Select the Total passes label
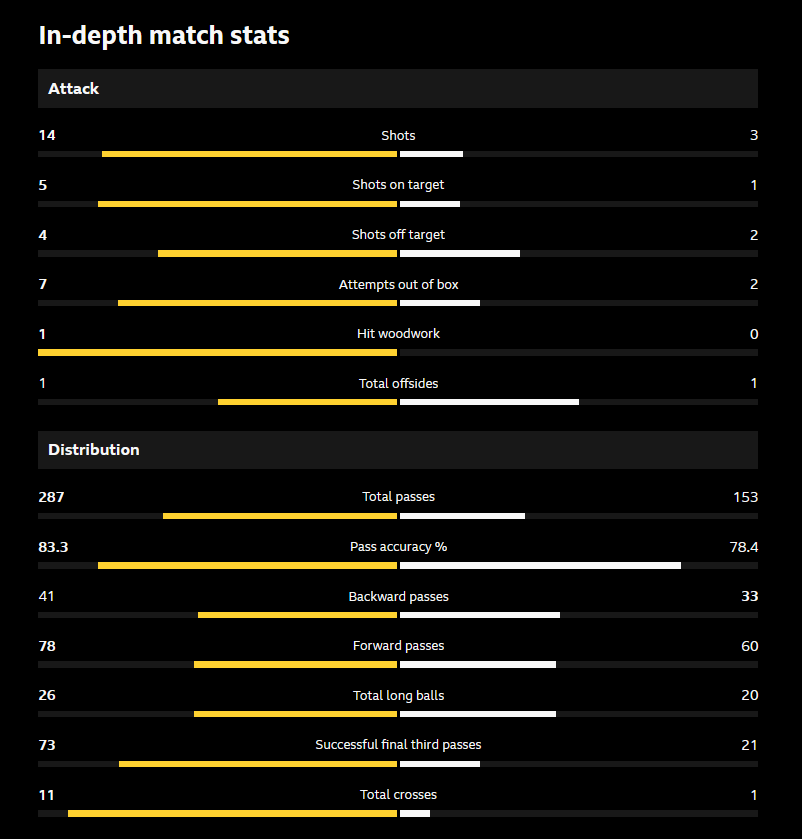Screen dimensions: 802x839 coord(398,497)
